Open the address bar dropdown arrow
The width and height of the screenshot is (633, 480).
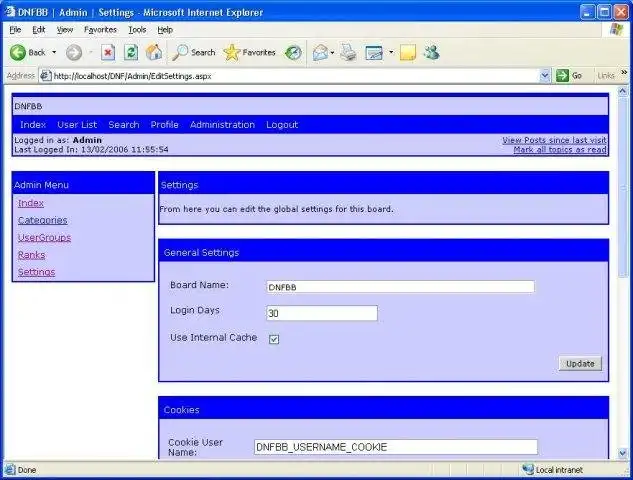545,75
